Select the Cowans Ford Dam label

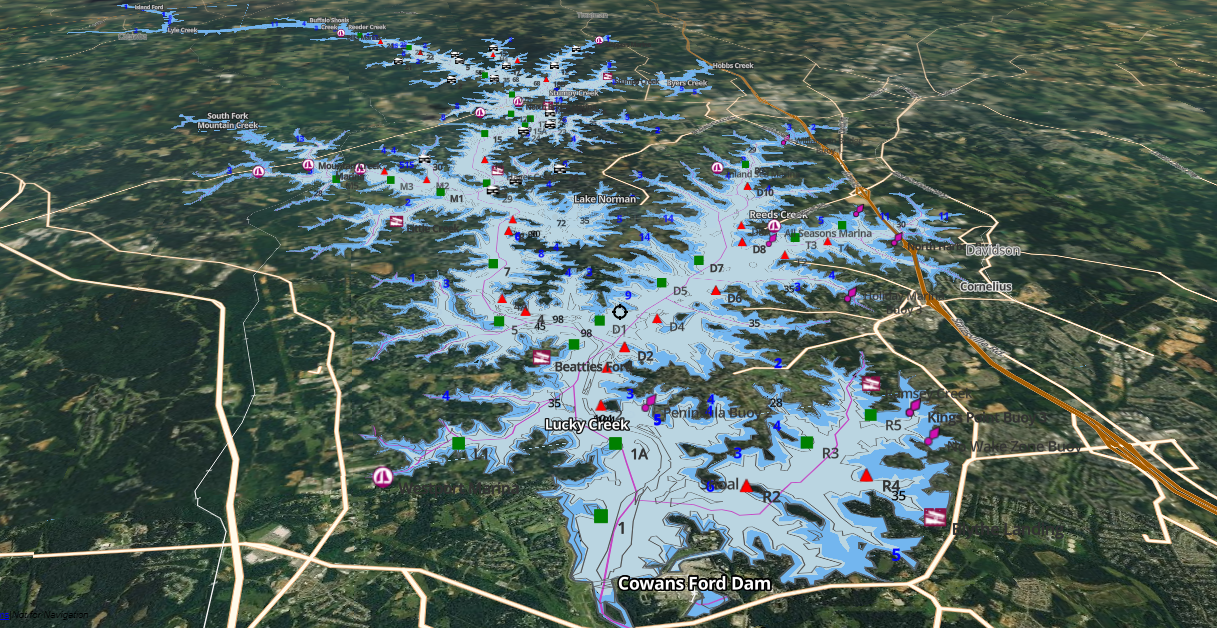(695, 583)
